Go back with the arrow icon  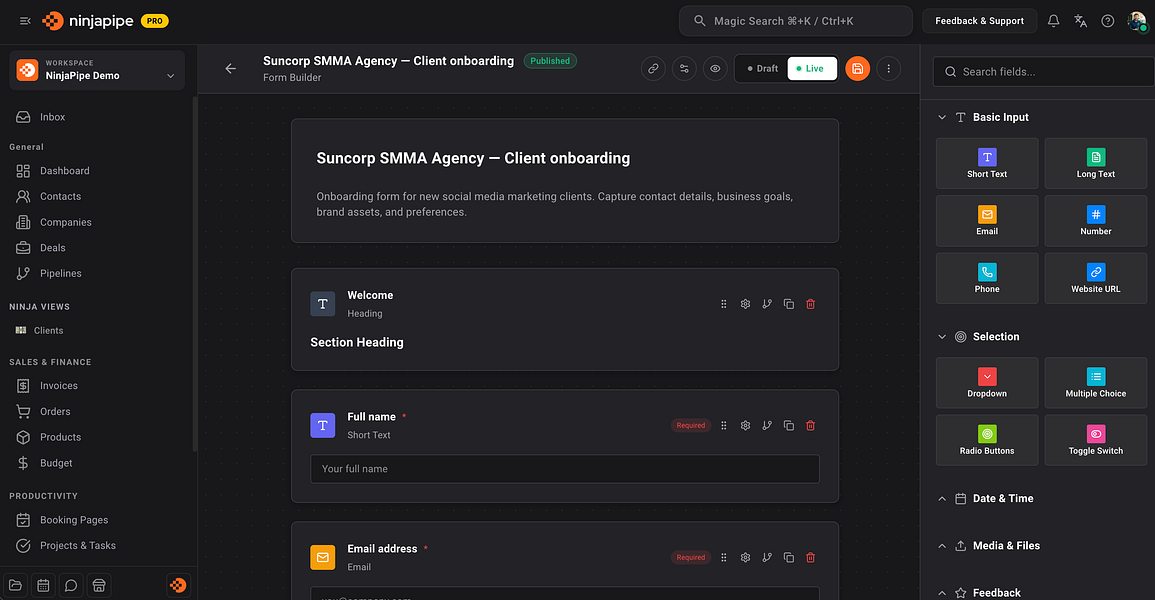tap(231, 68)
